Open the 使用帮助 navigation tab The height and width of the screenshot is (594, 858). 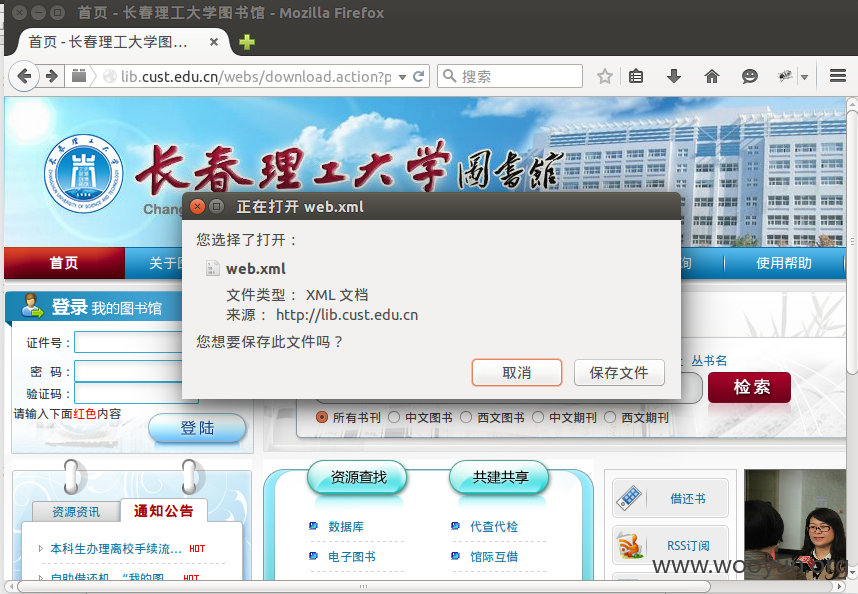point(784,263)
